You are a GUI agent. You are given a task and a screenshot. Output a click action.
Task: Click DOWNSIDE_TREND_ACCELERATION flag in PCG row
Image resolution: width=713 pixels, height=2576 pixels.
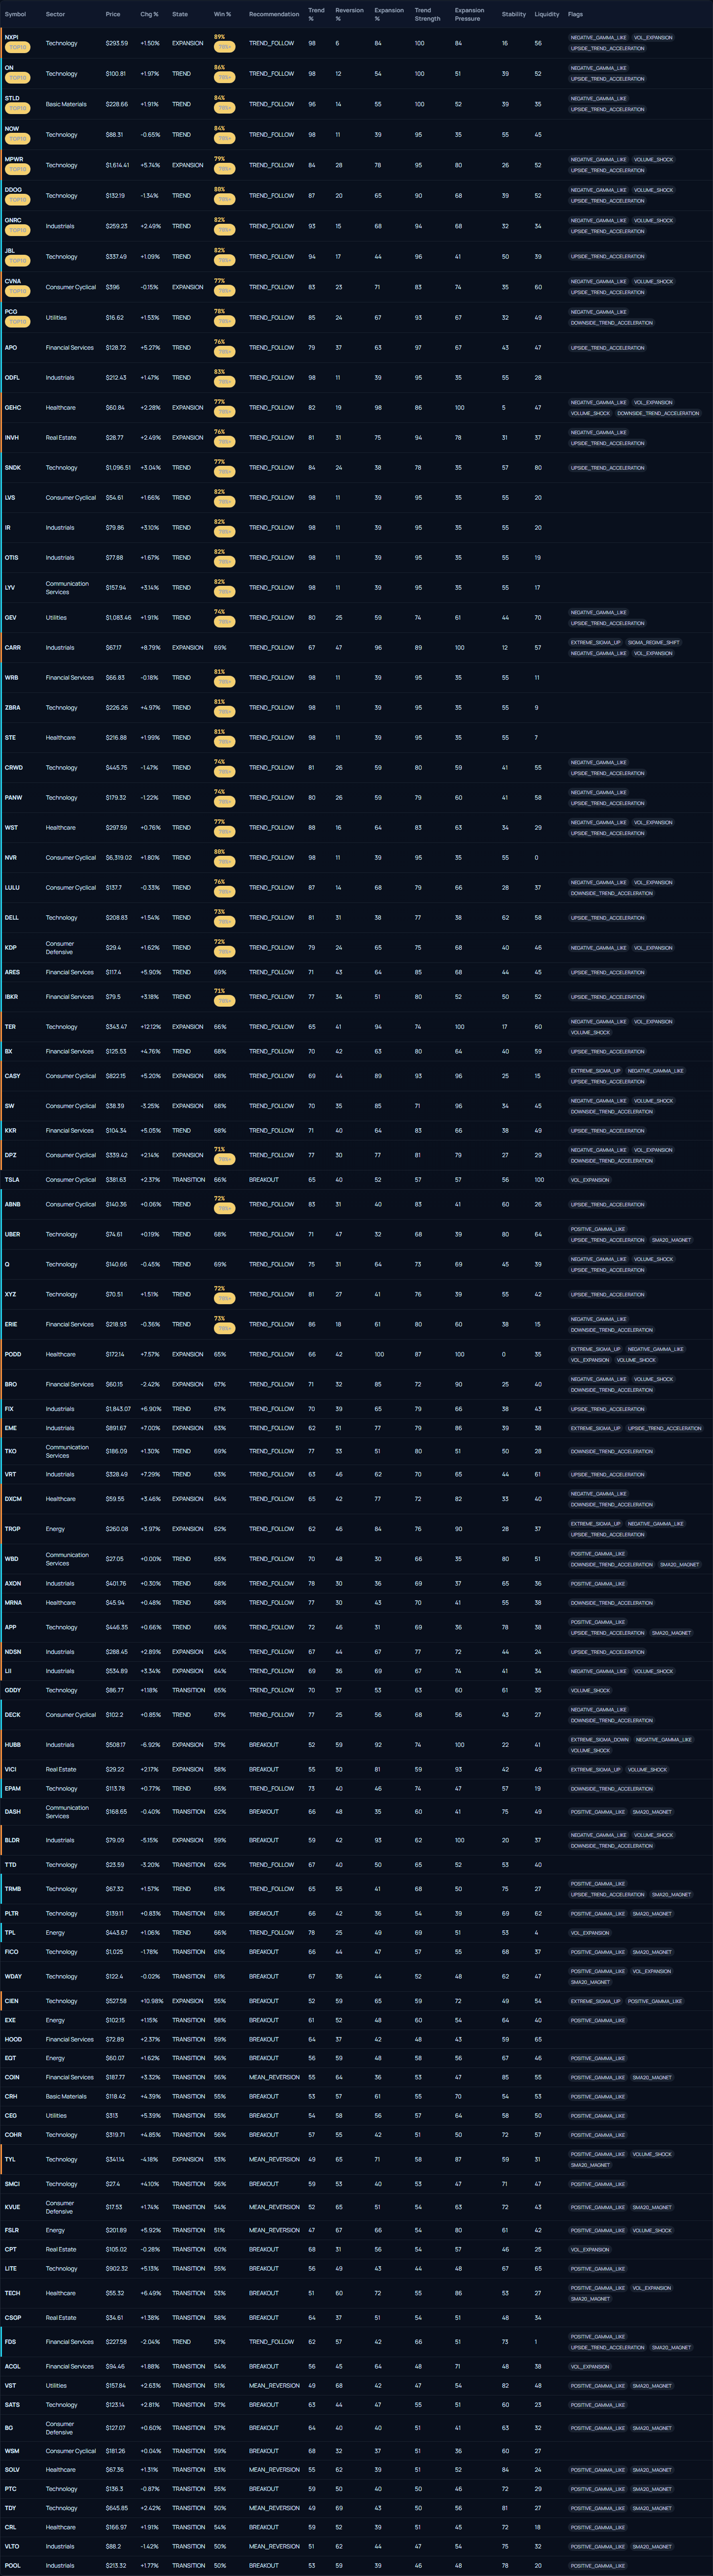(x=612, y=323)
